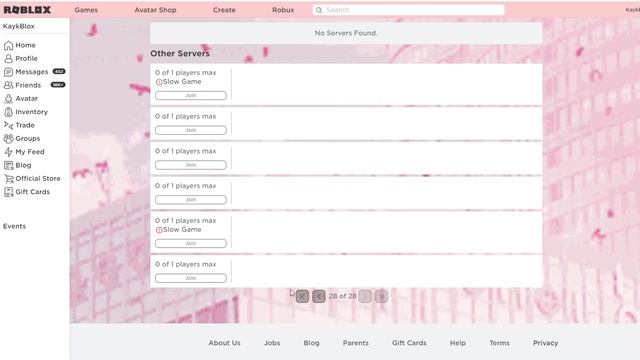Viewport: 640px width, 360px height.
Task: Click the KaykBlox username in sidebar
Action: click(x=19, y=26)
